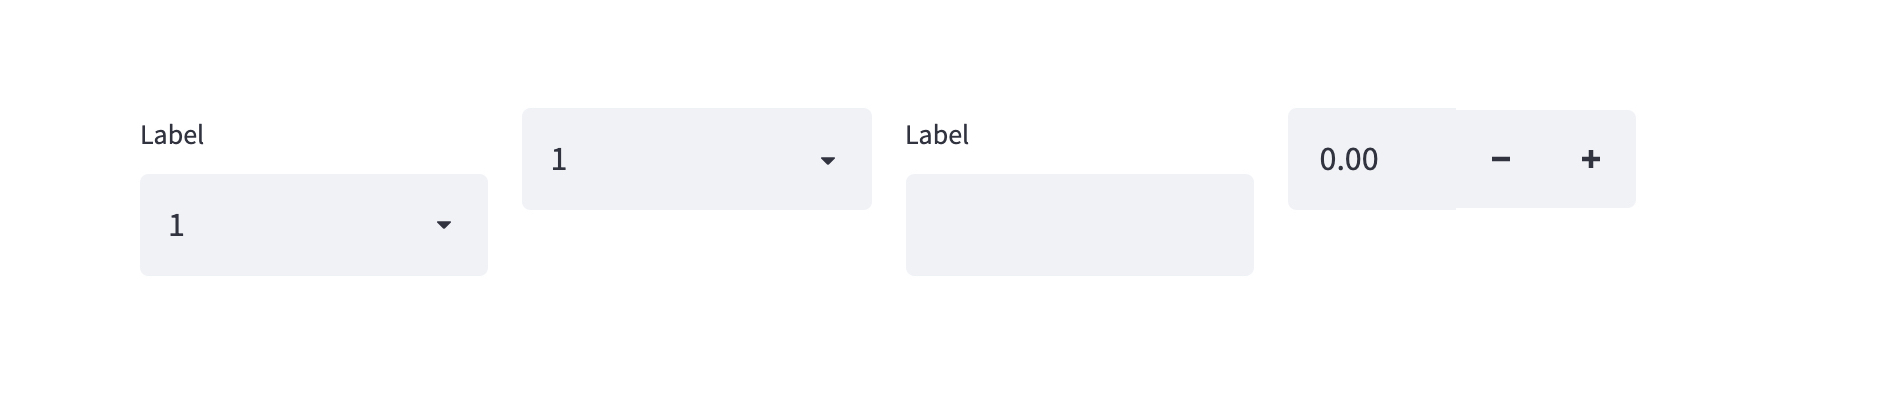Click the minus decrement button

(x=1500, y=159)
